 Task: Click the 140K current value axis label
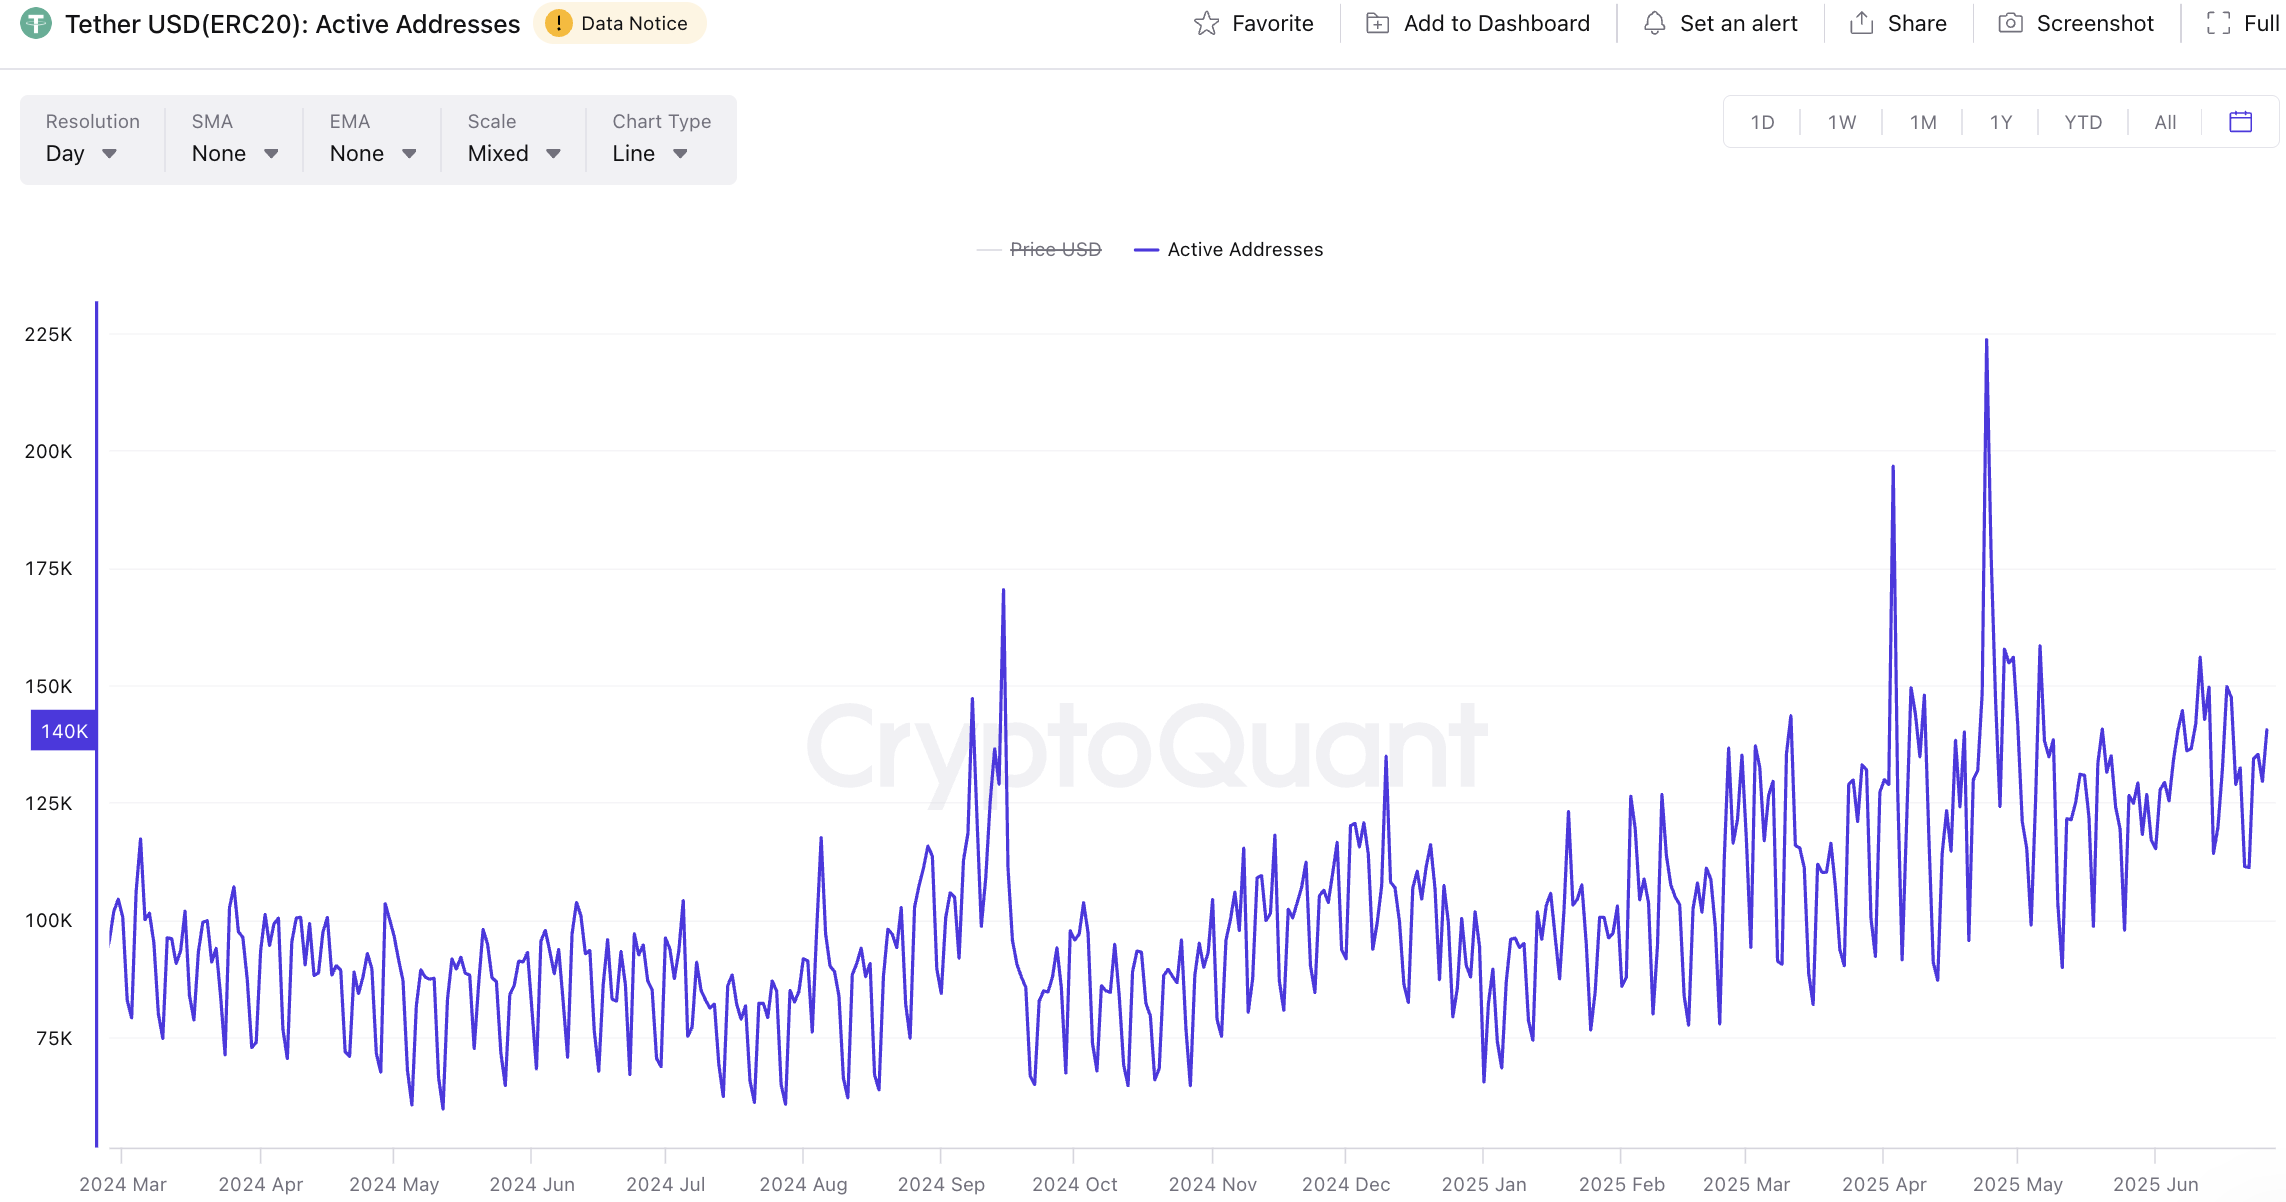point(64,731)
